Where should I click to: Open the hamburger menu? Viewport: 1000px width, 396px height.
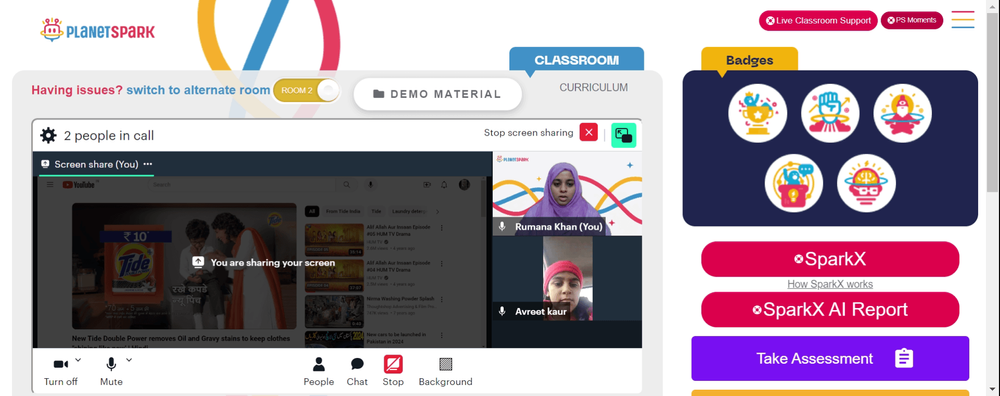963,20
